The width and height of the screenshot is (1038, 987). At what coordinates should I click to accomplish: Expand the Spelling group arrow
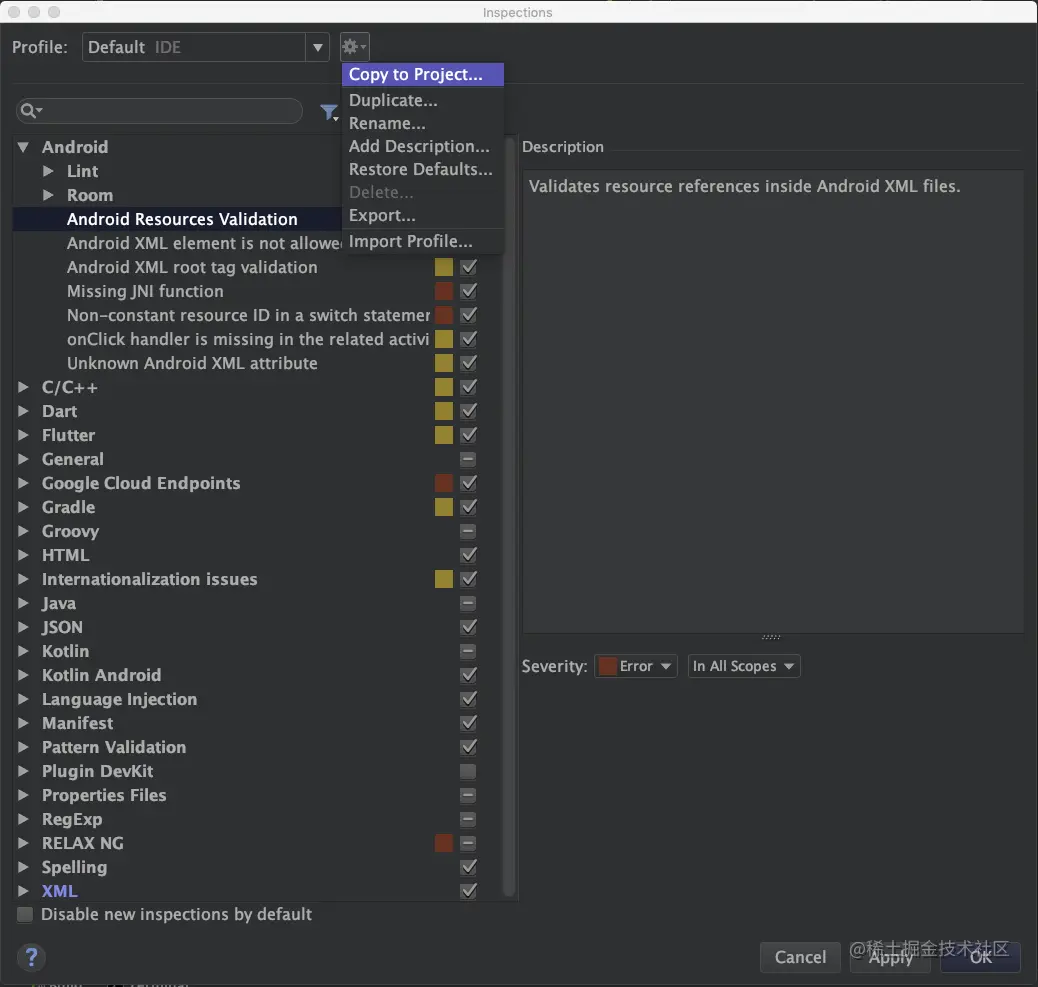(x=23, y=867)
